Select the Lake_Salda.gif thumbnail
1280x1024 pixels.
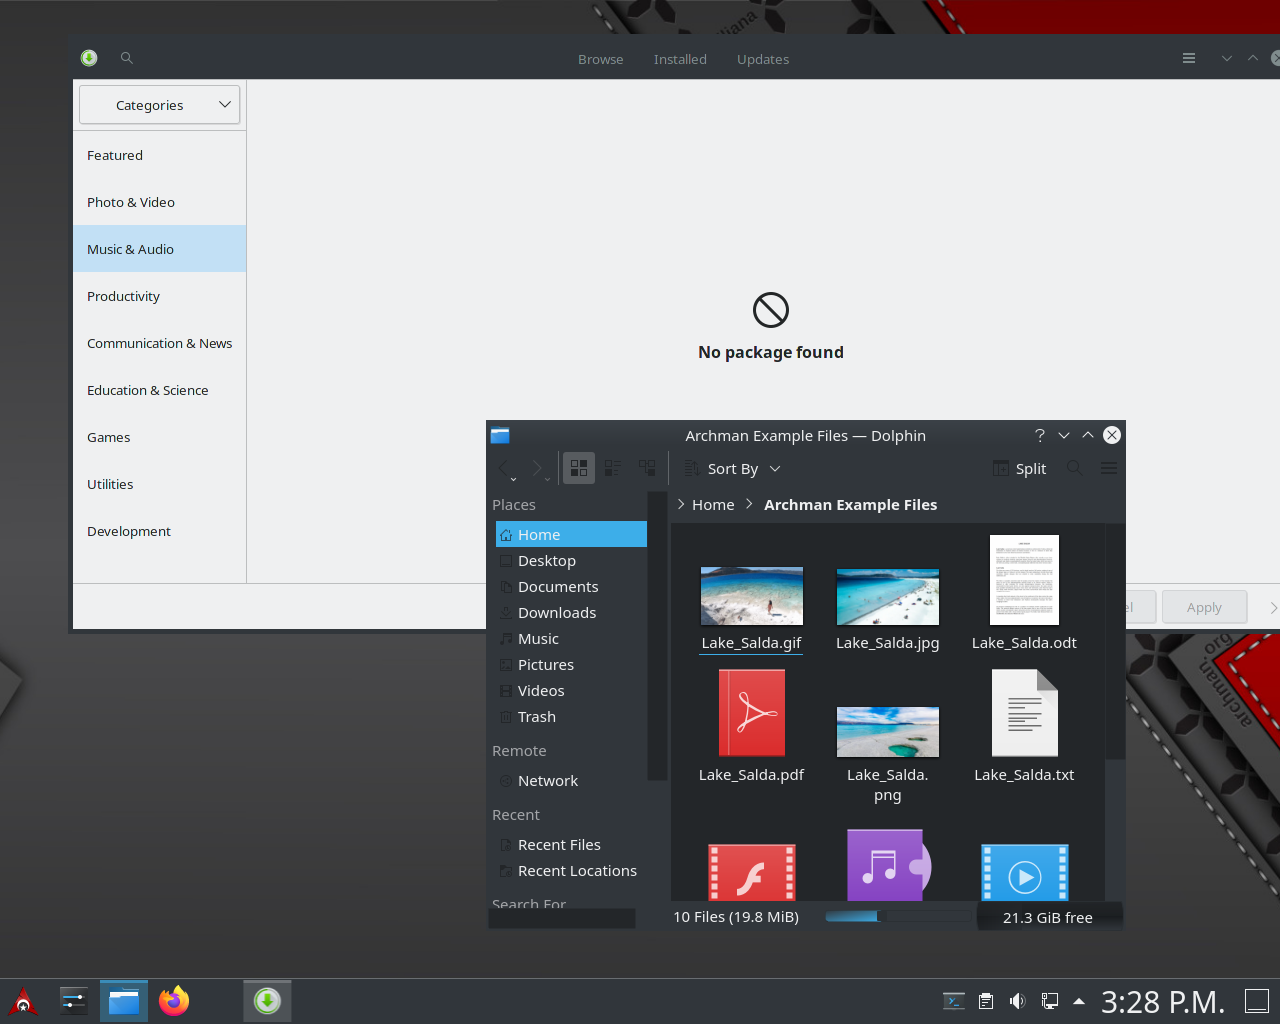pyautogui.click(x=752, y=596)
